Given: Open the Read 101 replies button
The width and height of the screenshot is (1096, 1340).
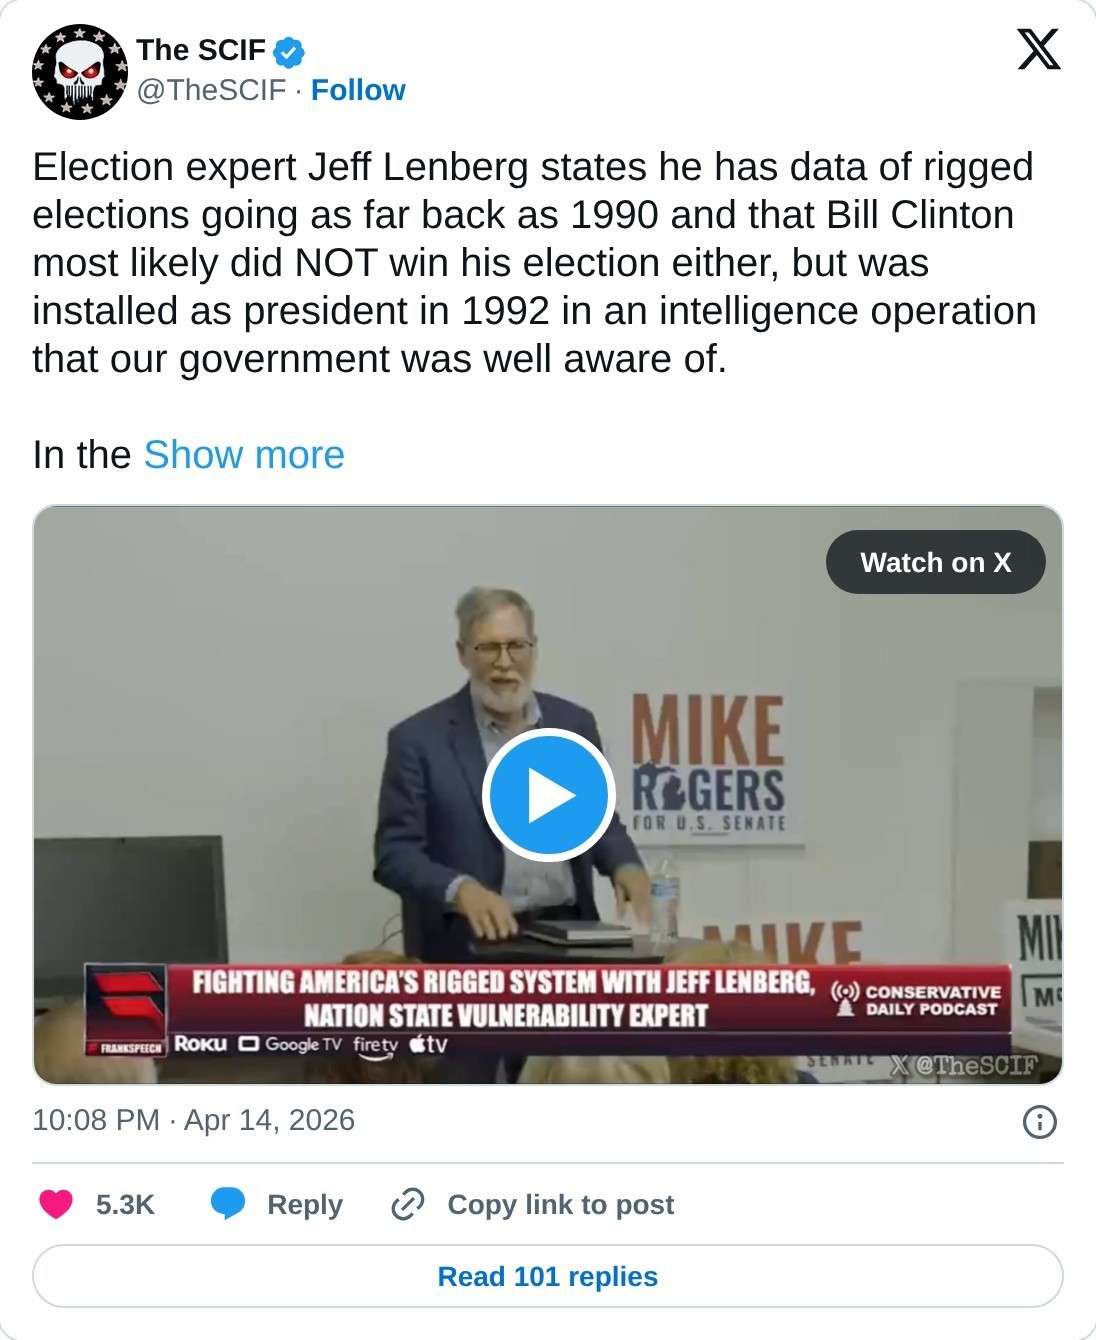Looking at the screenshot, I should tap(548, 1276).
